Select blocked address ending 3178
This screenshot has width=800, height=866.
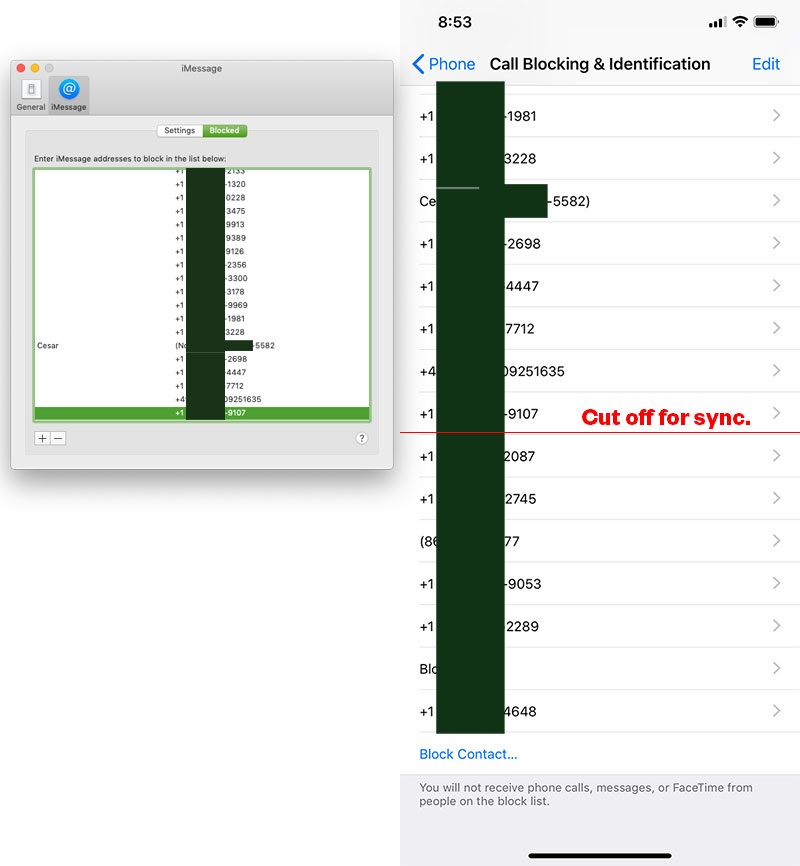click(202, 292)
